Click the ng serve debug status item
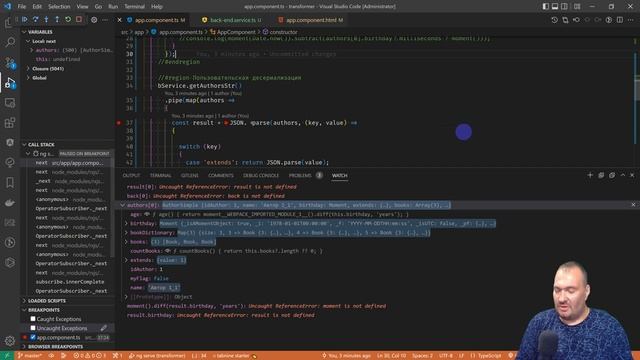Screen dimensions: 640x360 pos(157,356)
